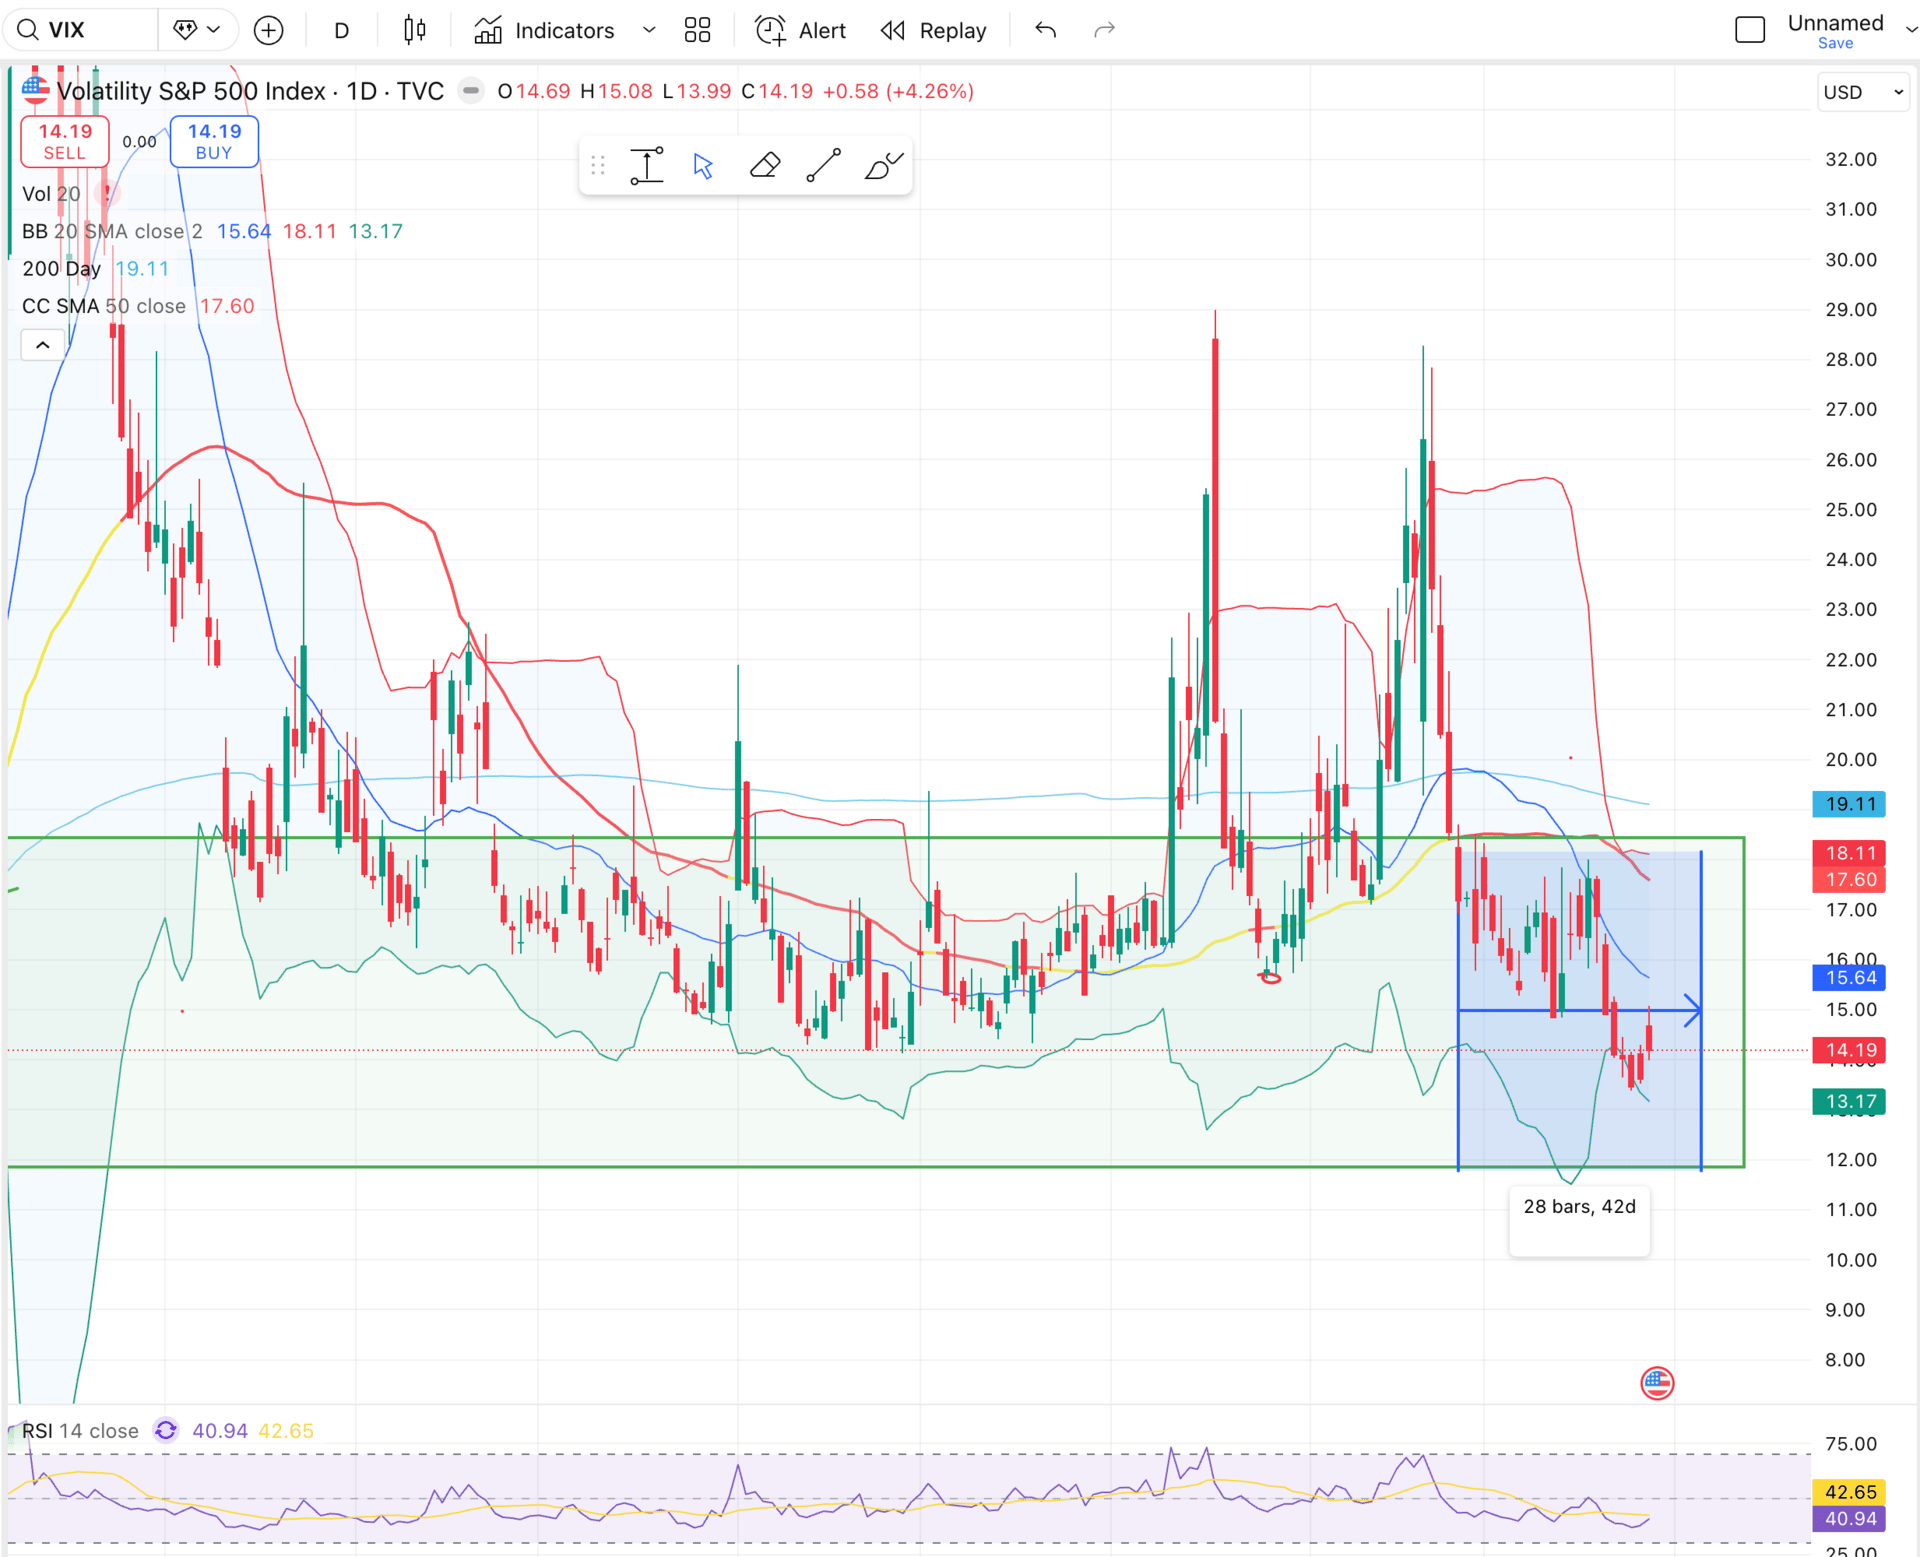Expand the Indicators favorites chevron
The image size is (1920, 1557).
pos(649,30)
